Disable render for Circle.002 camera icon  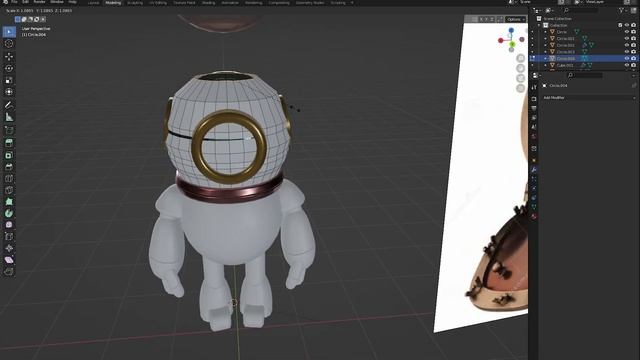click(x=633, y=45)
